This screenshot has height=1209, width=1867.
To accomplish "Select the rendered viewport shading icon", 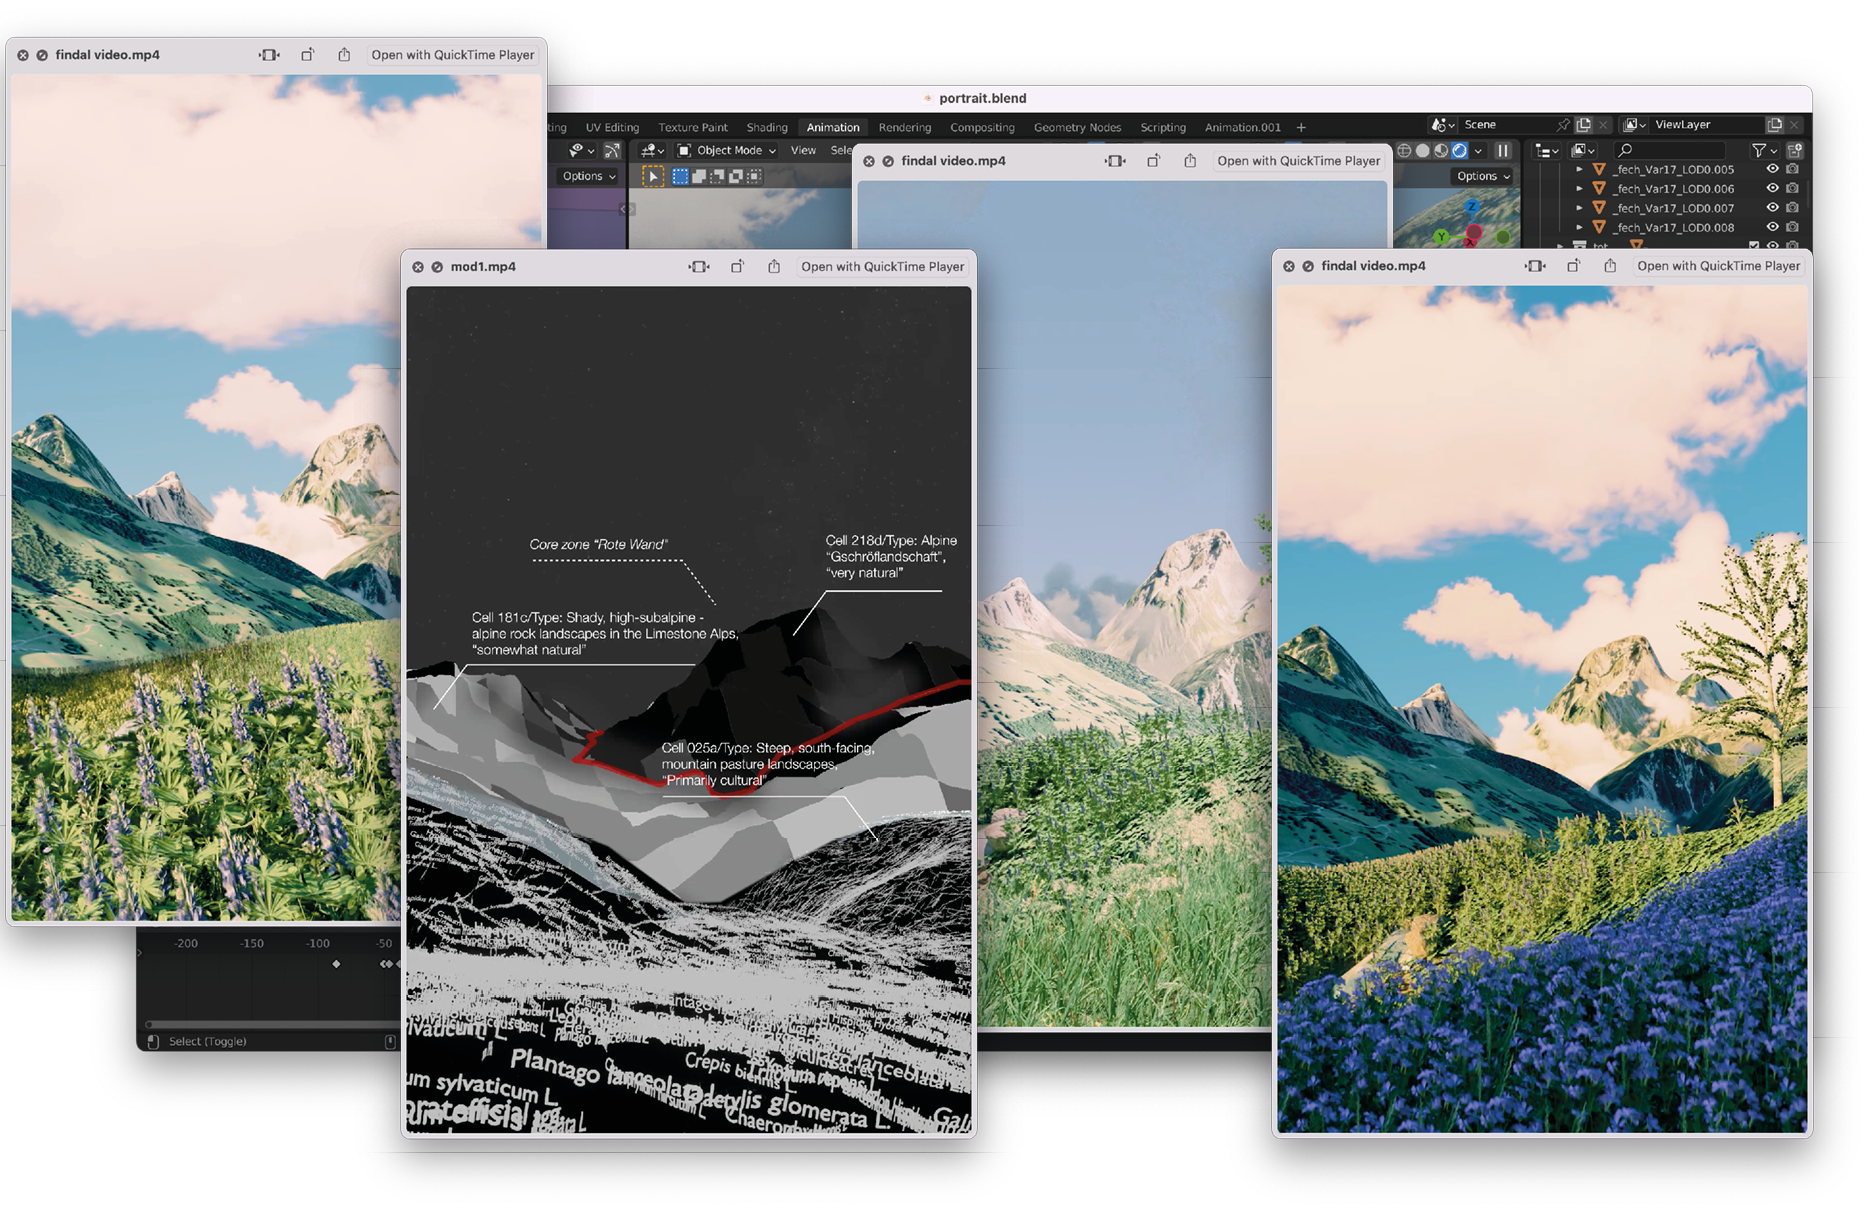I will pos(1459,150).
